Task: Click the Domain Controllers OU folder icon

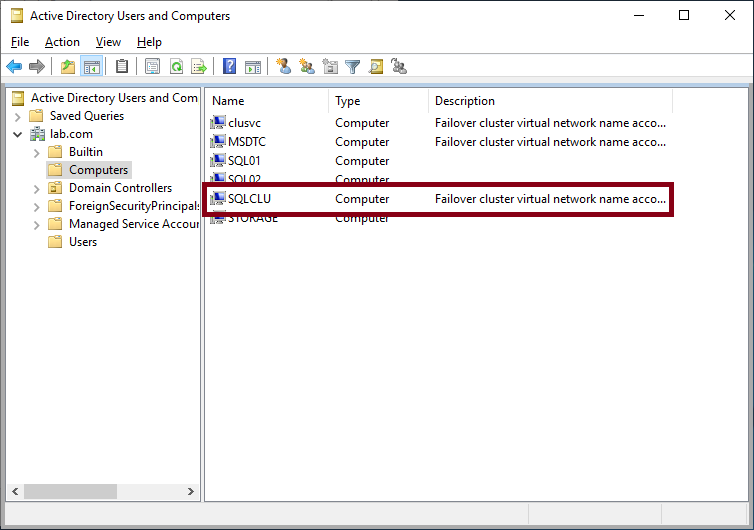Action: pyautogui.click(x=55, y=188)
